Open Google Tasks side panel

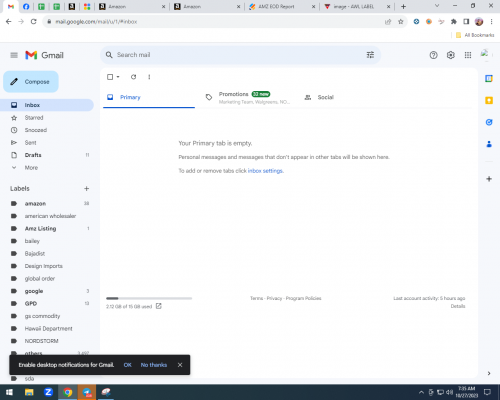(x=489, y=122)
